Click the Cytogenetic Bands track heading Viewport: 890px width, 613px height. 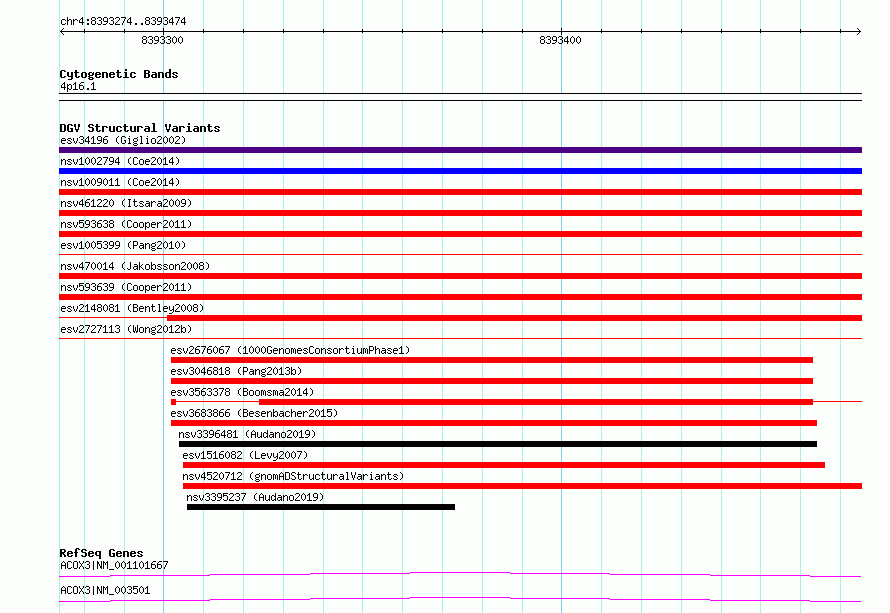[119, 74]
